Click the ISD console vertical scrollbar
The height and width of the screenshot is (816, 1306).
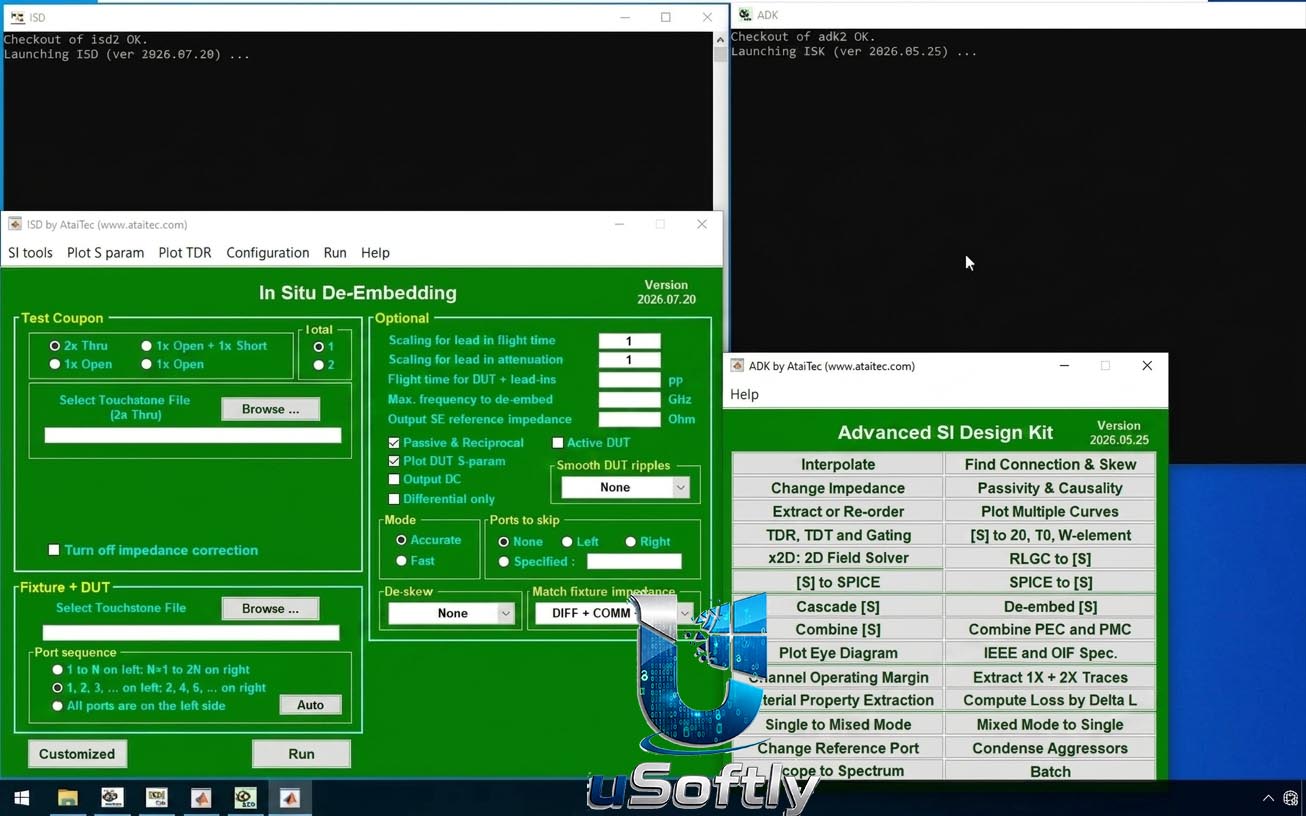pyautogui.click(x=720, y=120)
